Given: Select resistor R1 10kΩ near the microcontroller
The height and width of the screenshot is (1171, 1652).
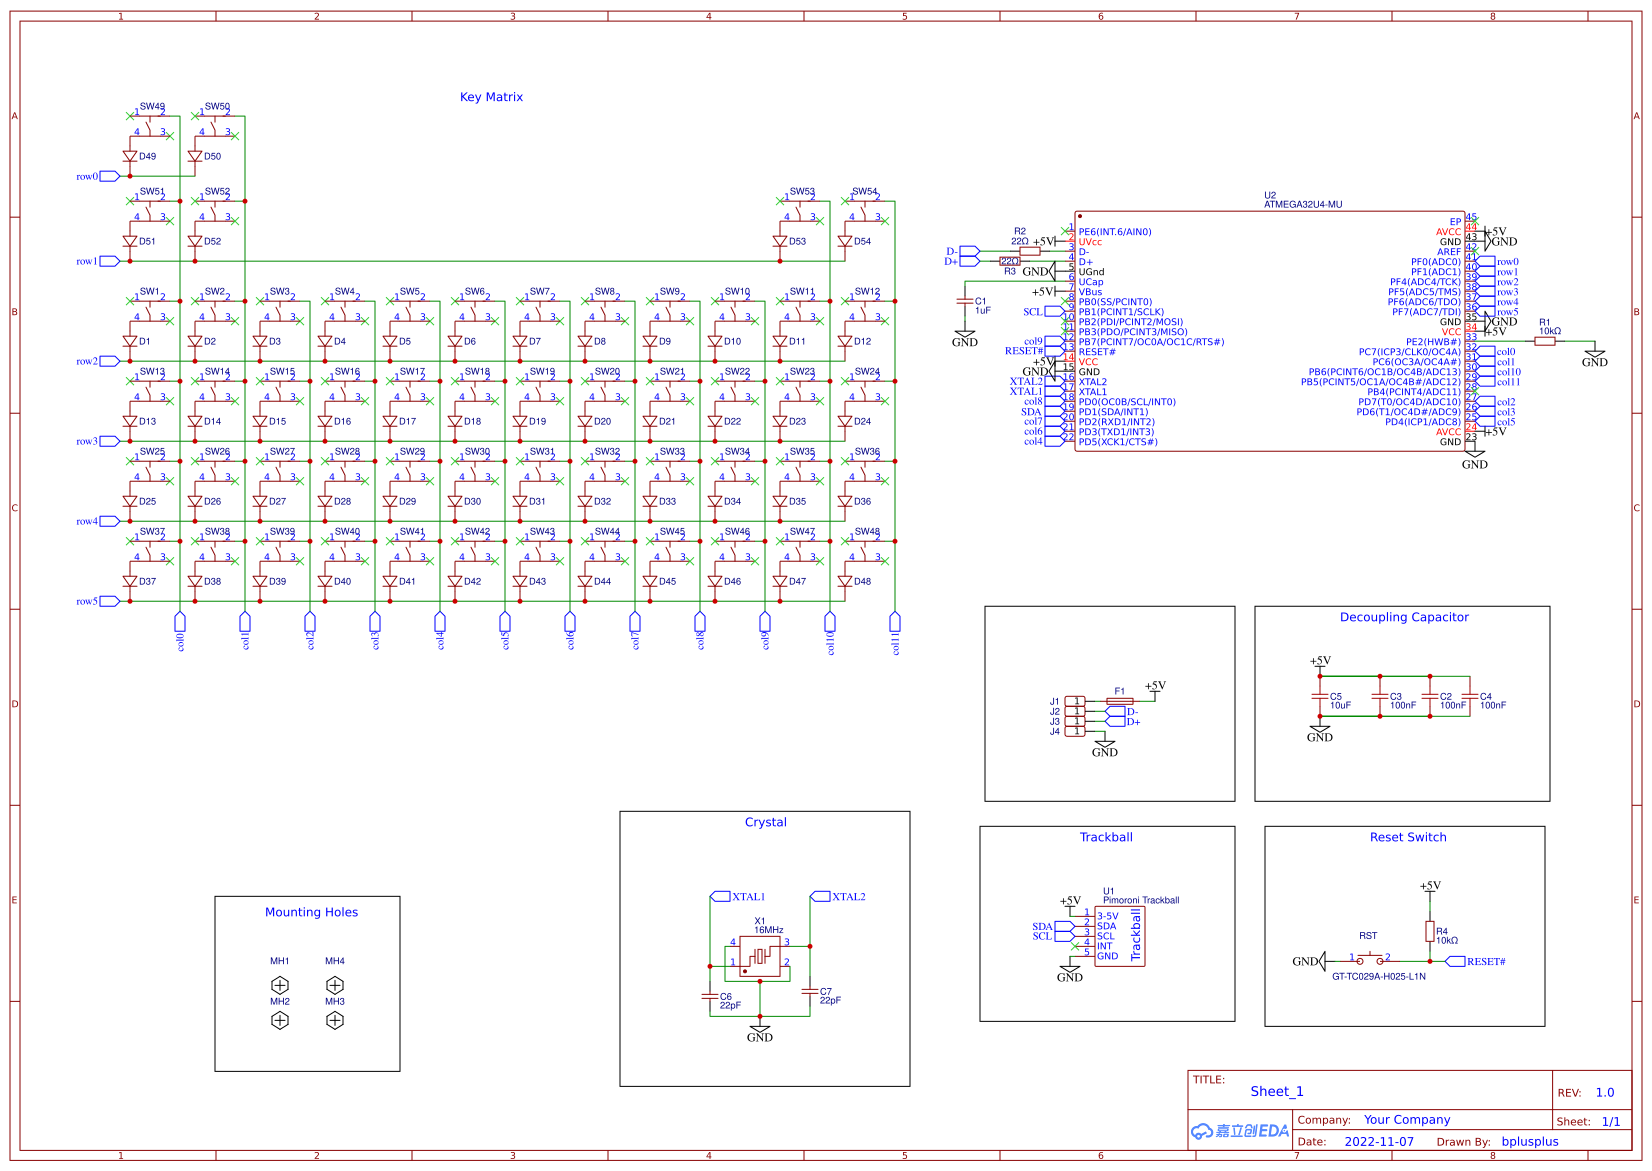Looking at the screenshot, I should click(x=1547, y=339).
